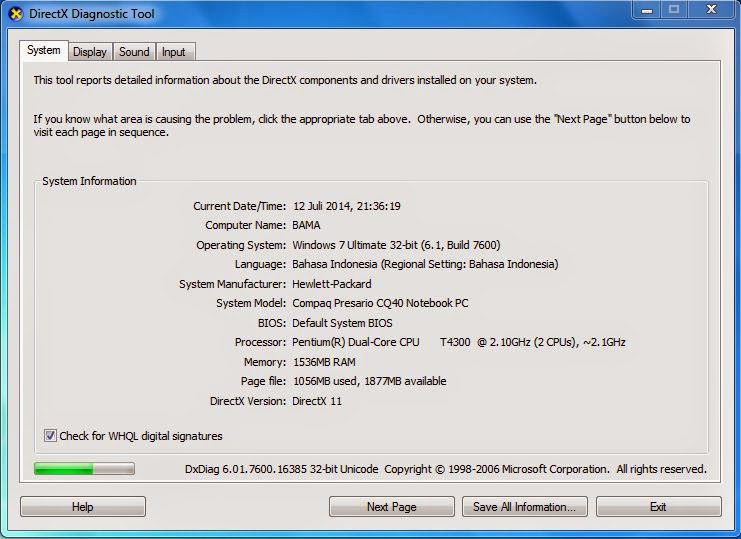This screenshot has height=539, width=741.
Task: Go to Next Page
Action: click(392, 507)
